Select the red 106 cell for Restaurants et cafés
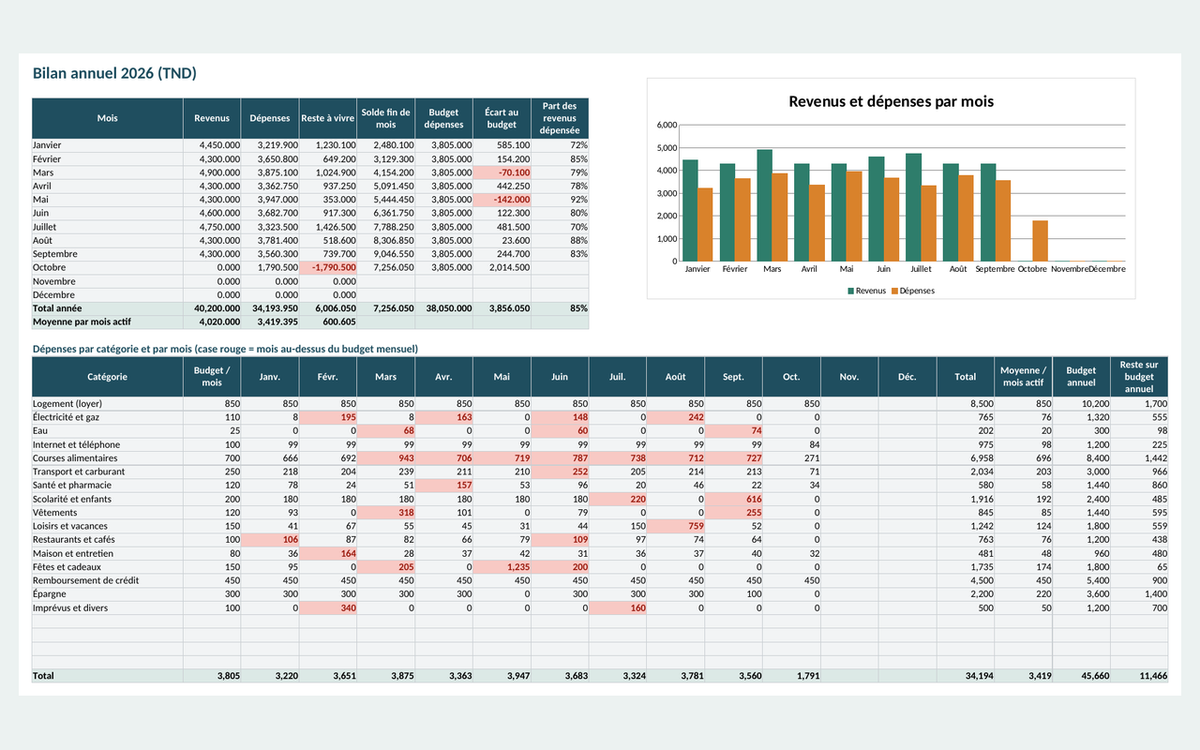 point(270,539)
